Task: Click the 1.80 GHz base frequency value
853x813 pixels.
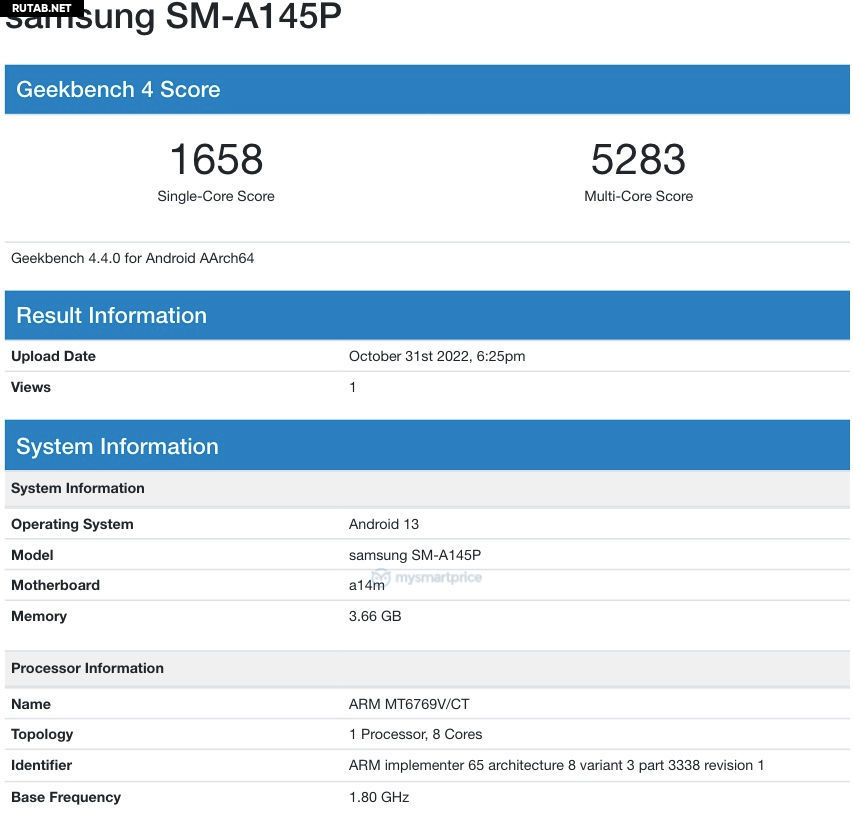Action: click(379, 797)
